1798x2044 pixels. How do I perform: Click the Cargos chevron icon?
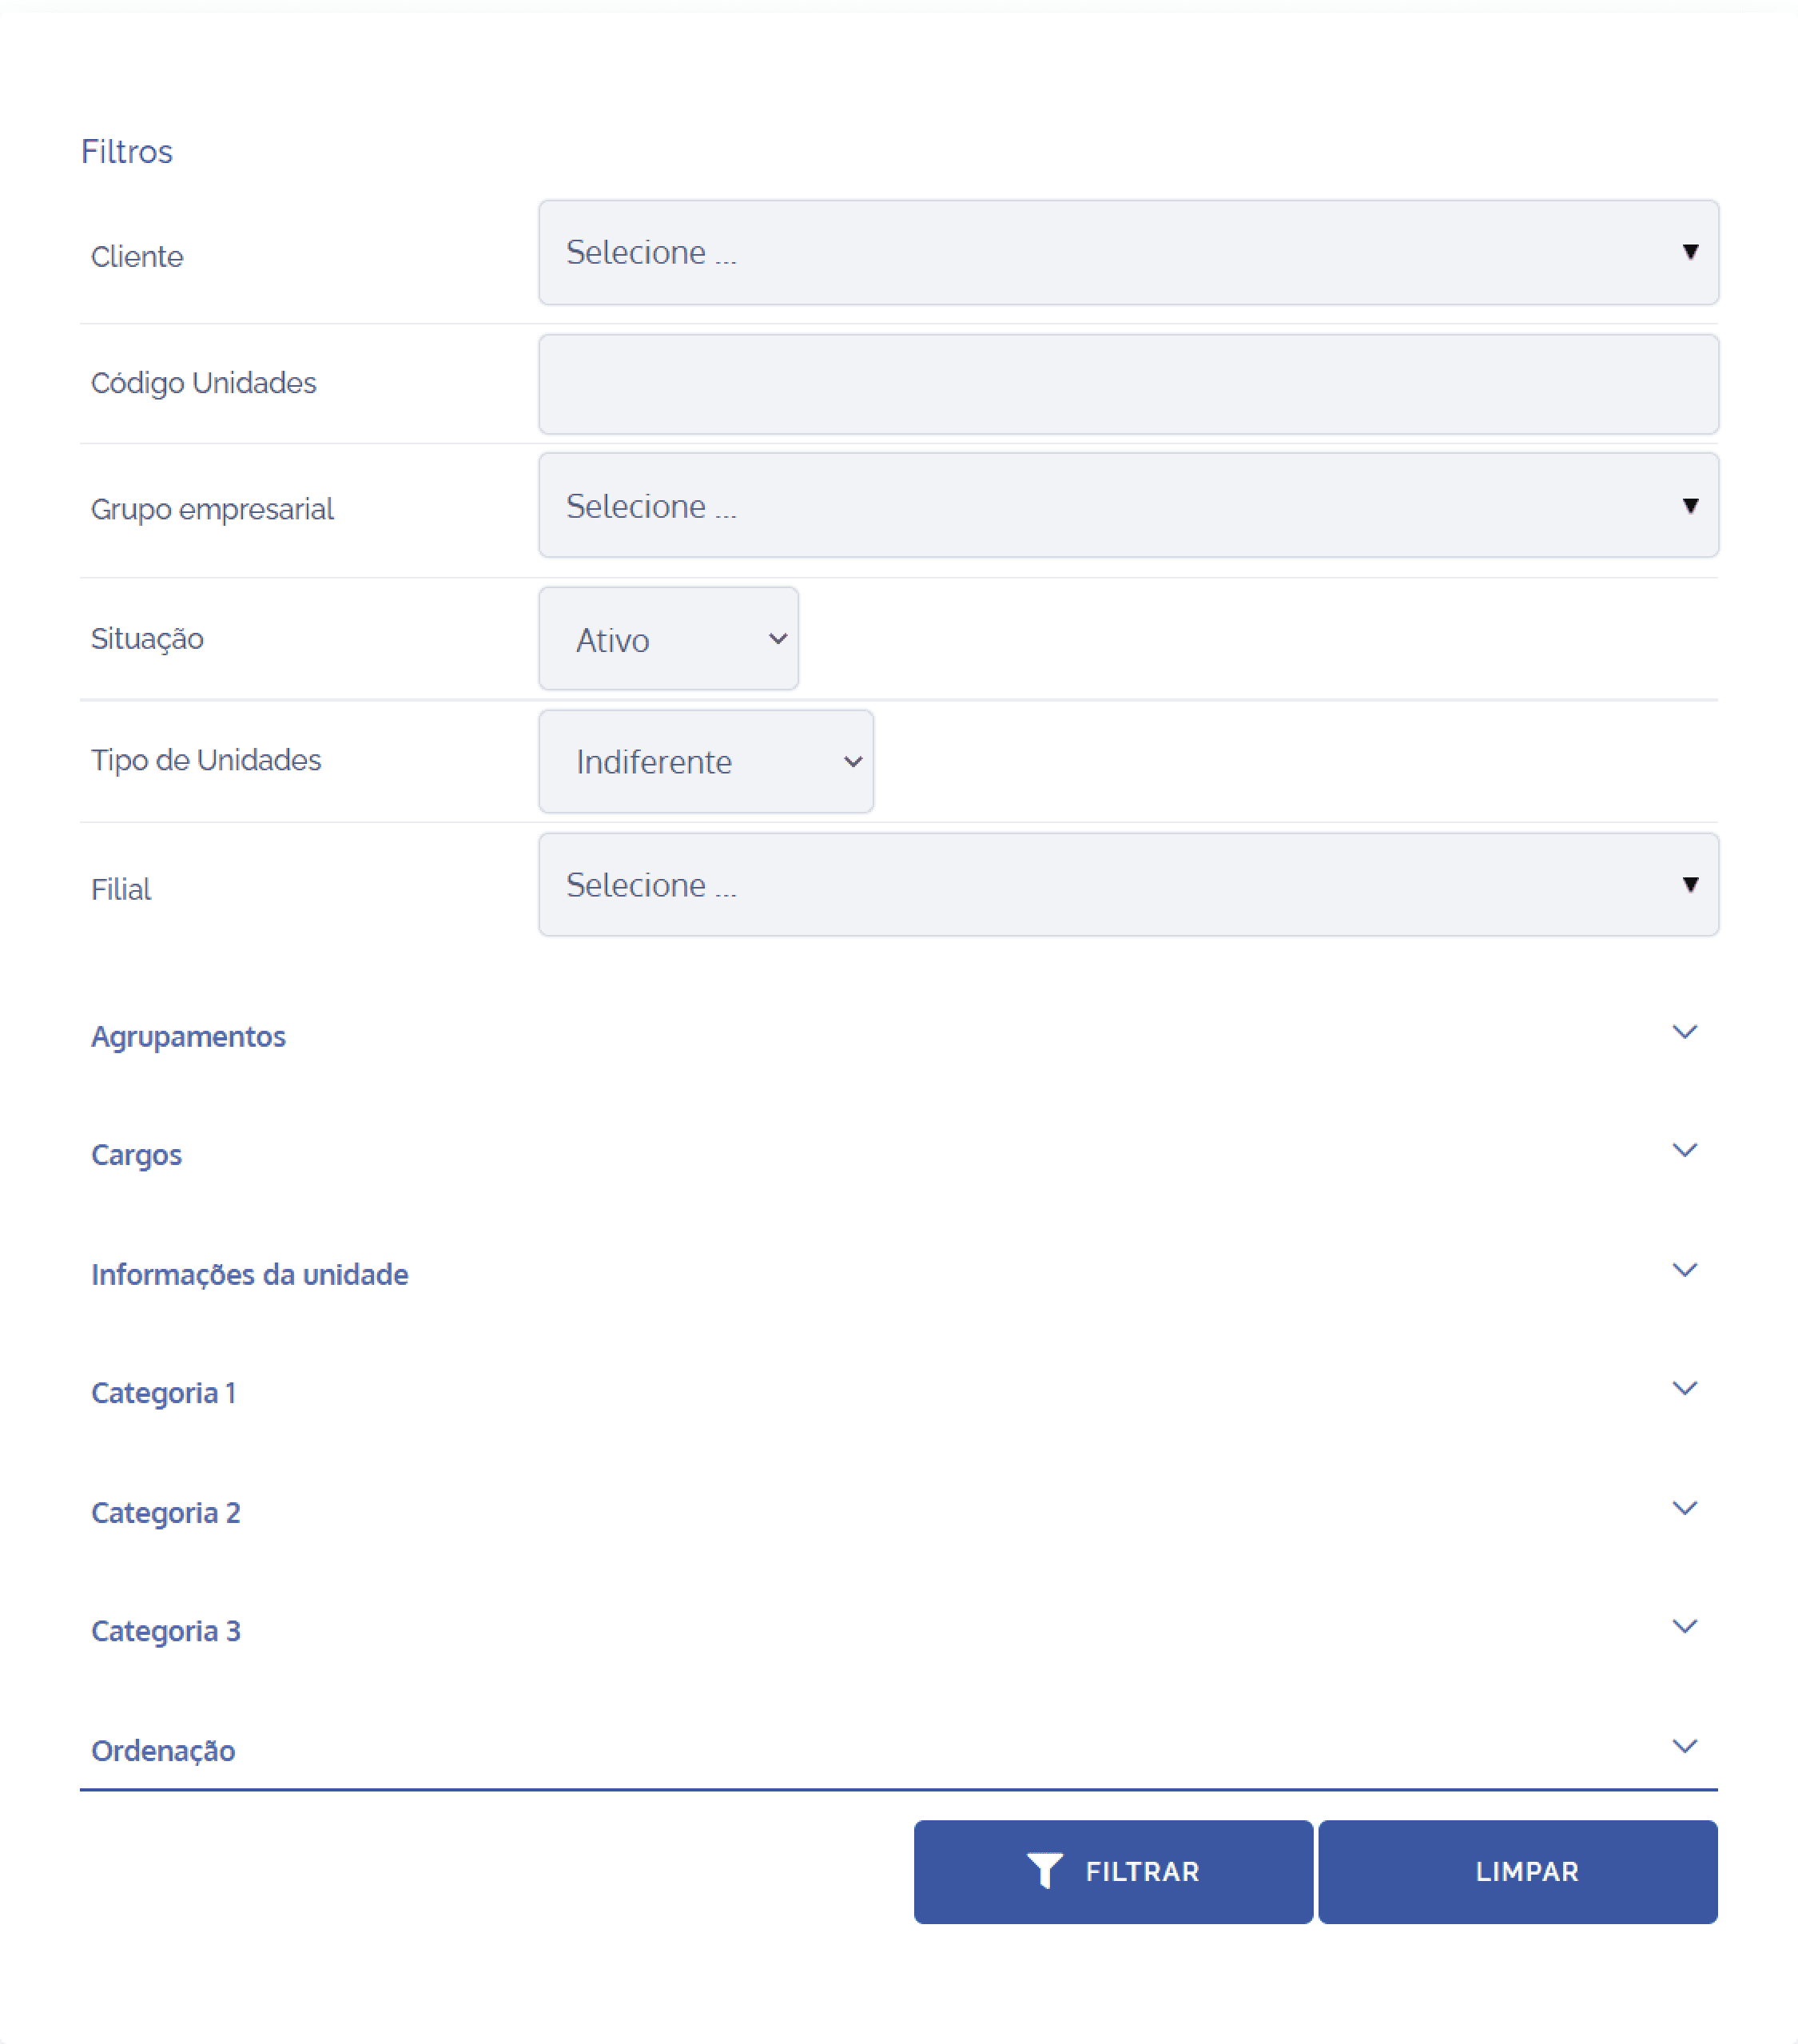click(x=1685, y=1151)
